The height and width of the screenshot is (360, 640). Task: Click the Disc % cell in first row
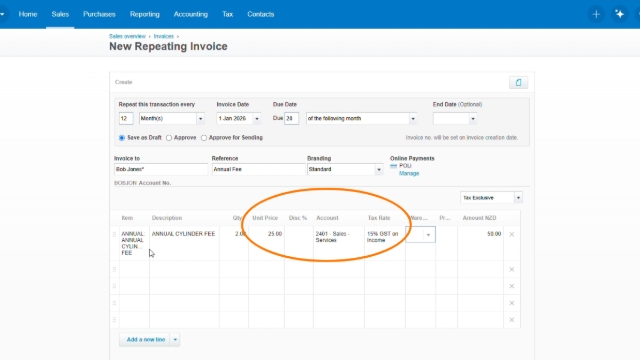tap(299, 243)
